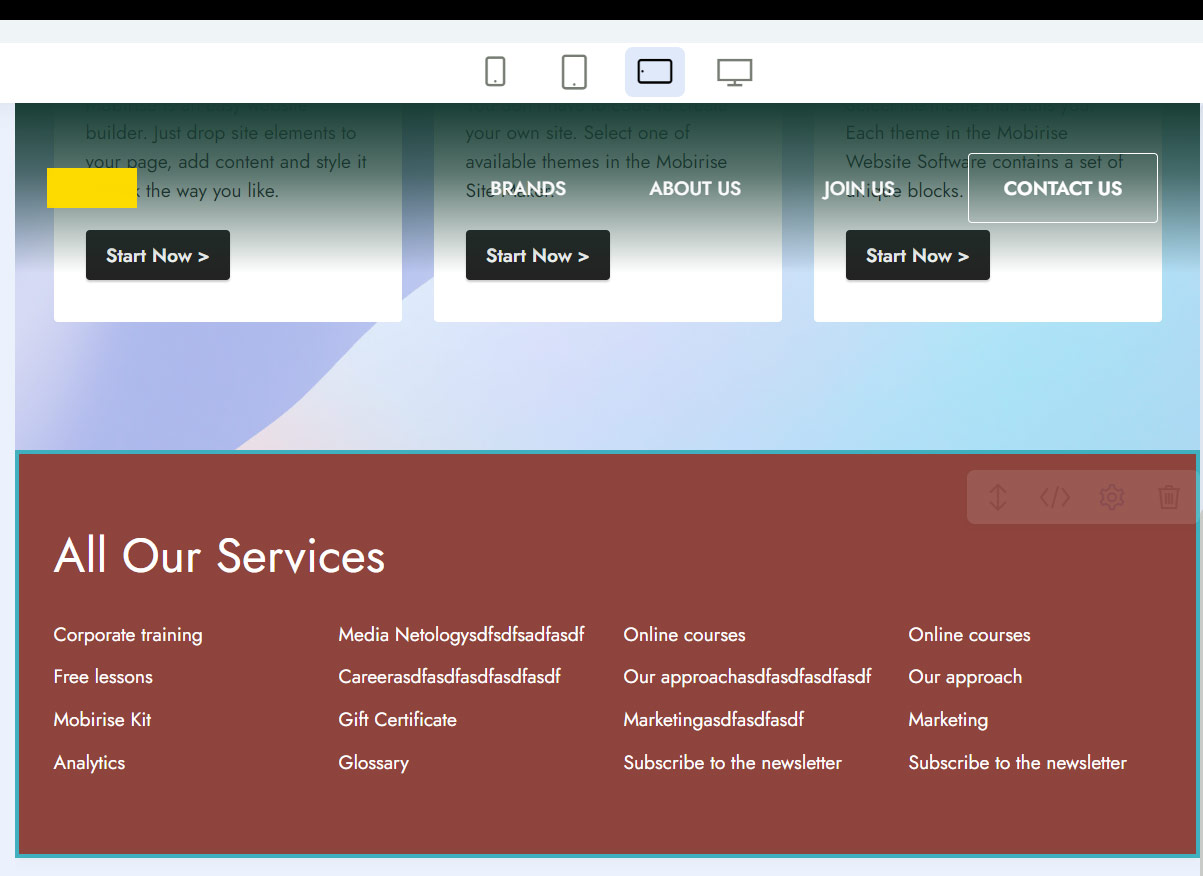Delete block with trash icon
This screenshot has width=1203, height=876.
pos(1168,497)
